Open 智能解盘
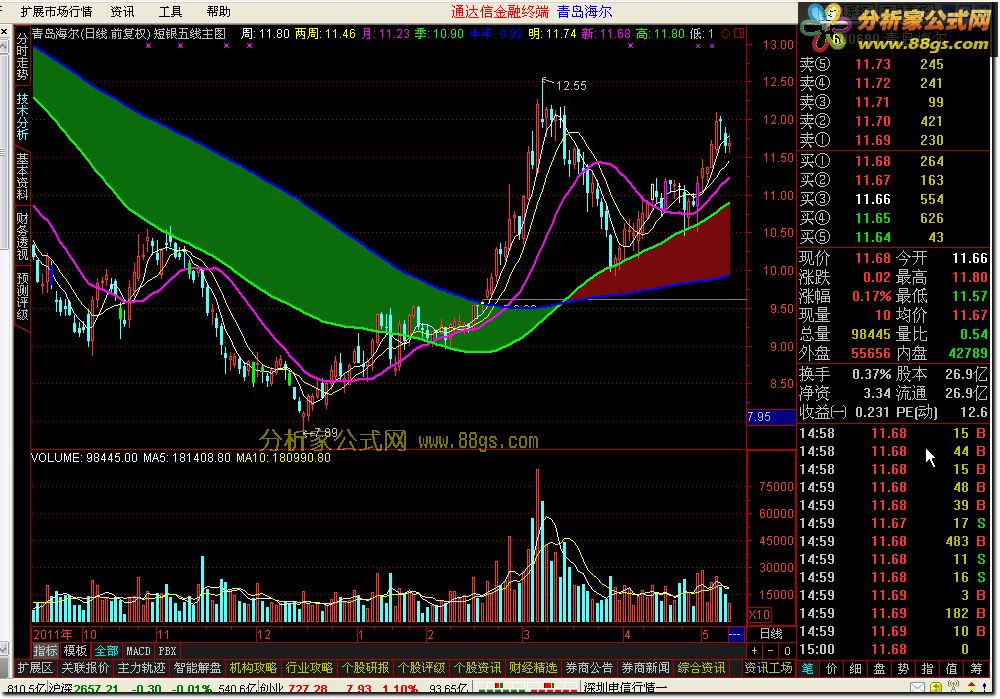 [x=197, y=668]
